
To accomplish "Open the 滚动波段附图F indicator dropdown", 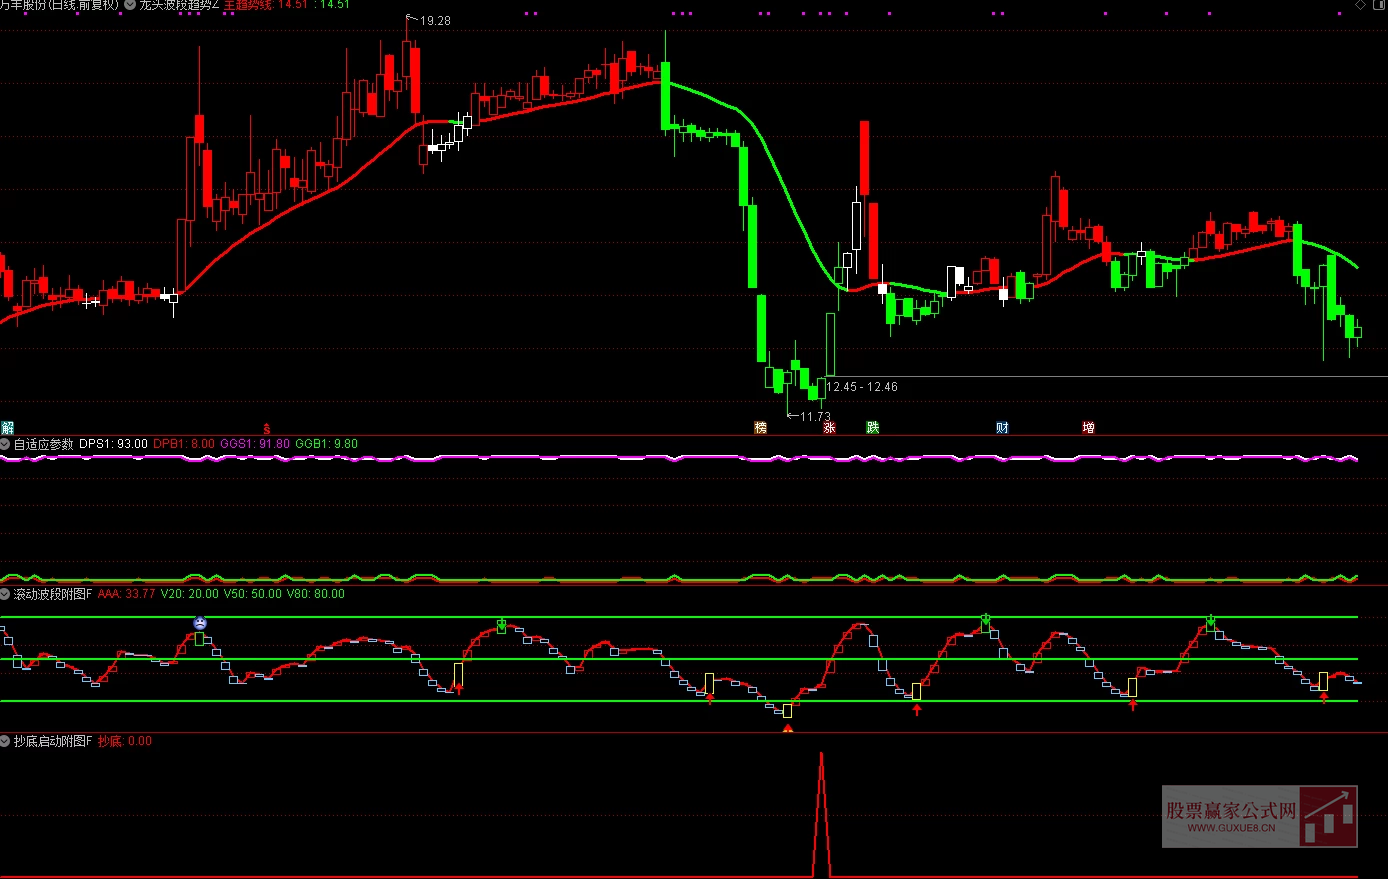I will point(6,594).
